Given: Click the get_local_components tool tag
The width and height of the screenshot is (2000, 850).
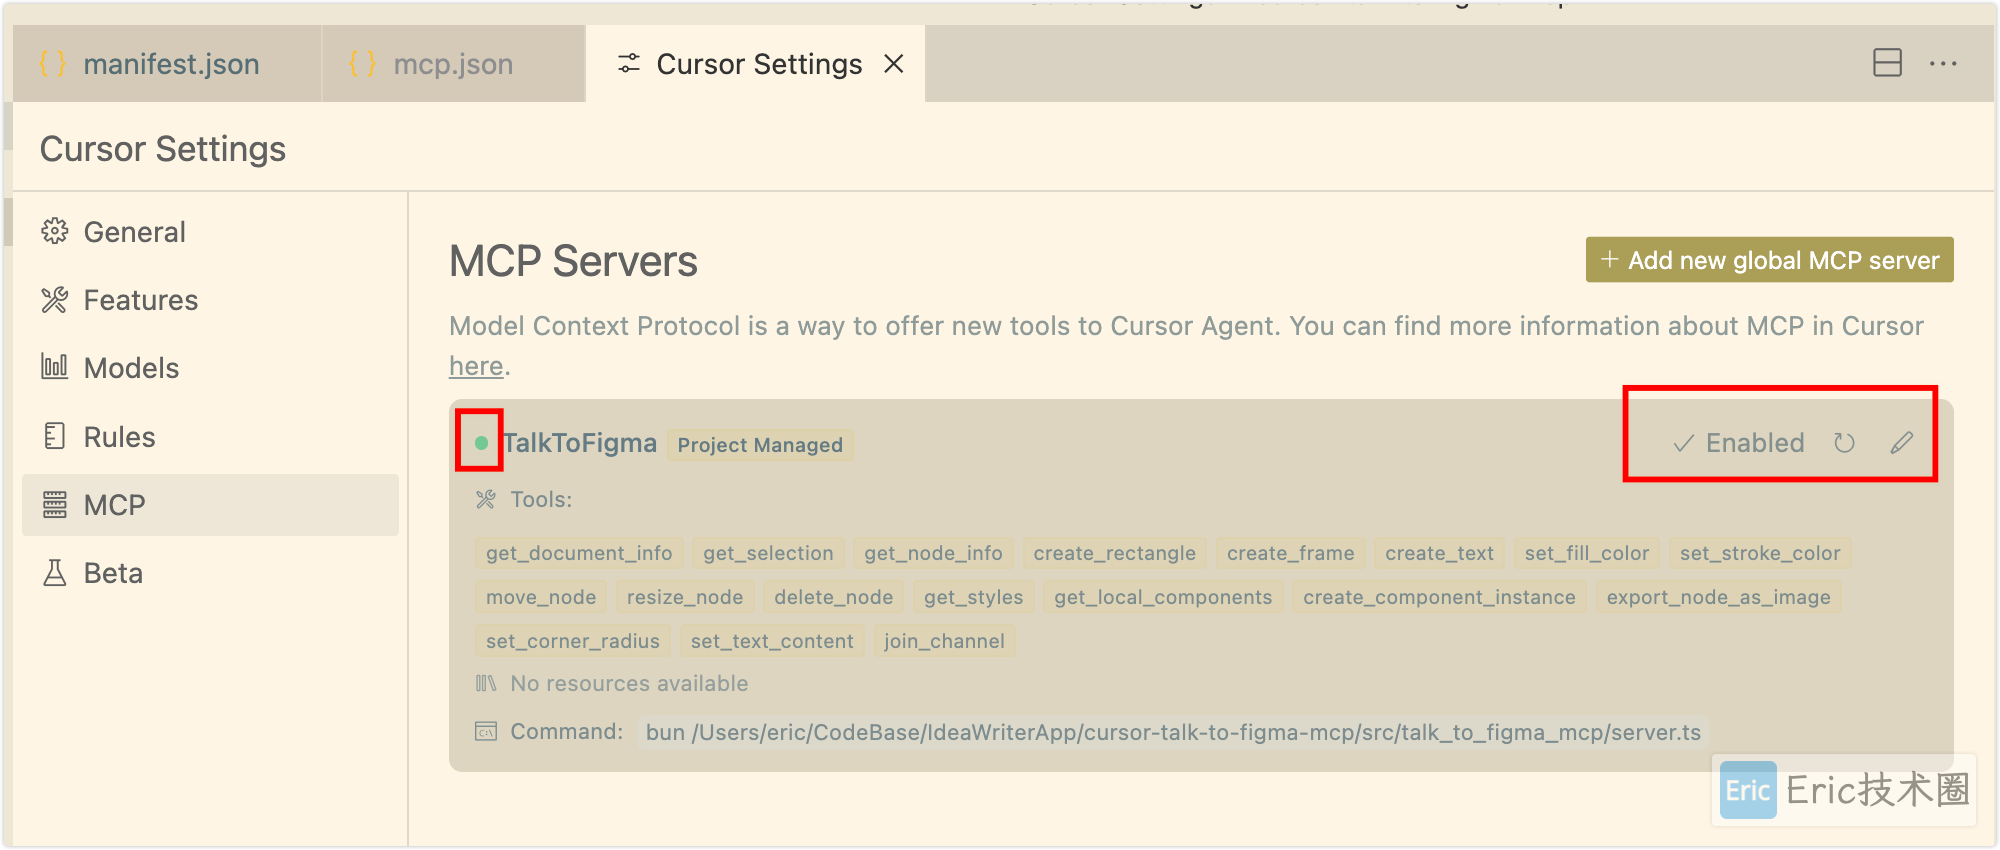Looking at the screenshot, I should pos(1163,597).
